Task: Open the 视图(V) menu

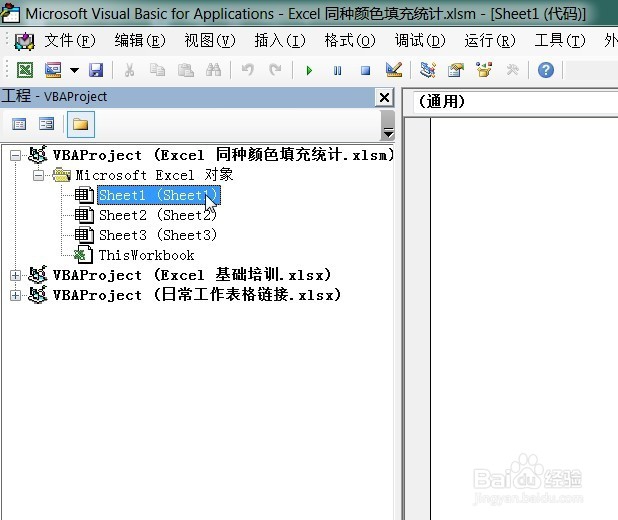Action: coord(210,41)
